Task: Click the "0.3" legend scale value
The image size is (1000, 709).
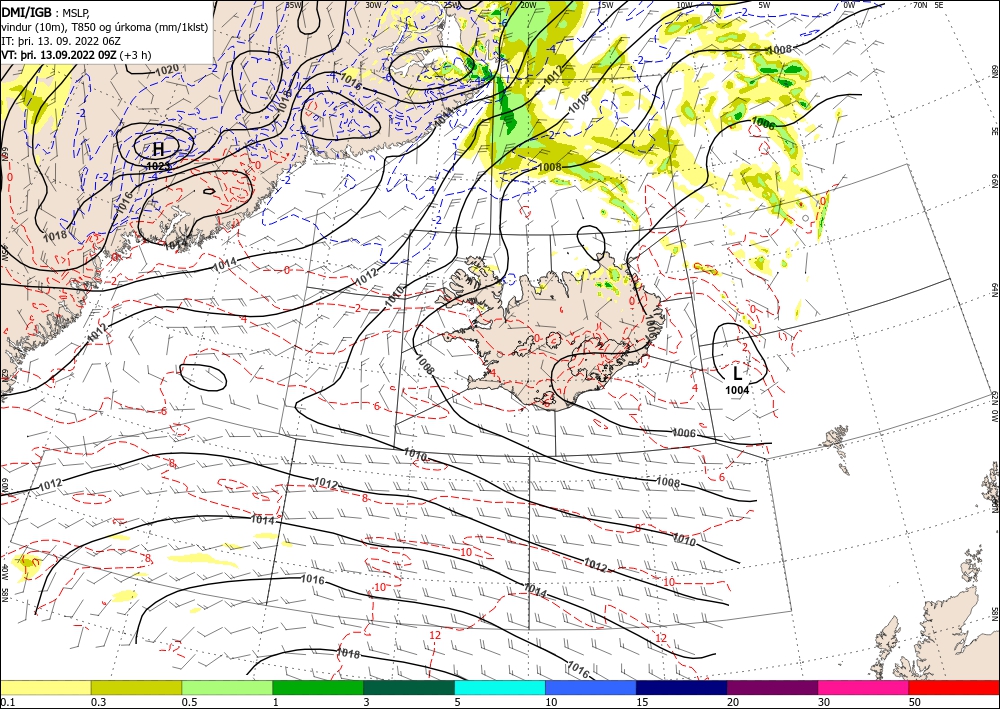Action: point(98,702)
